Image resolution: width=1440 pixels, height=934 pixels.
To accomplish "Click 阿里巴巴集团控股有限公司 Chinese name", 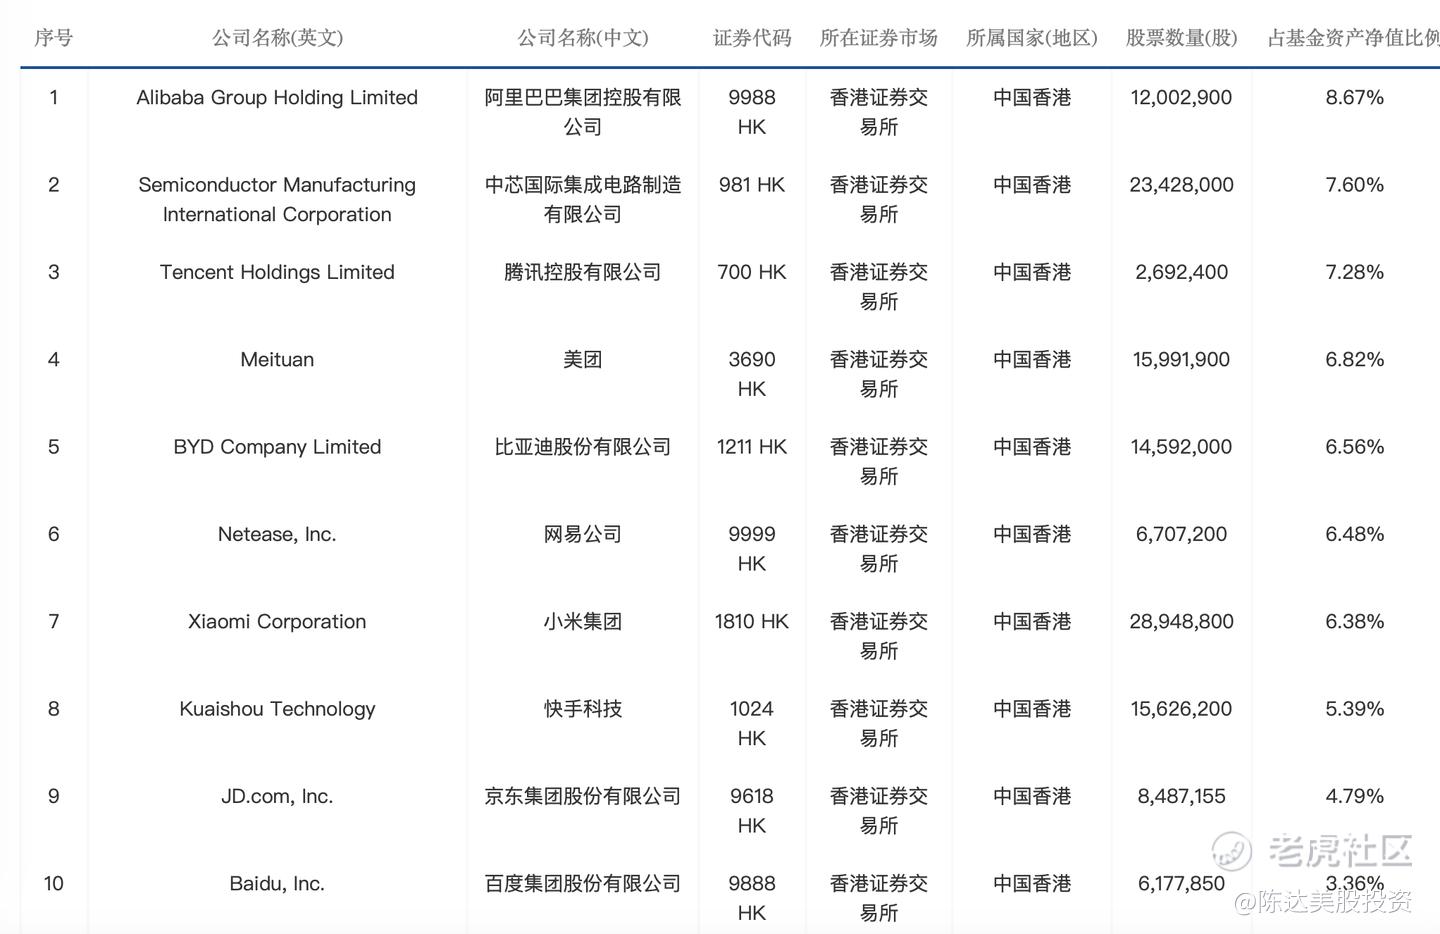I will coord(583,112).
